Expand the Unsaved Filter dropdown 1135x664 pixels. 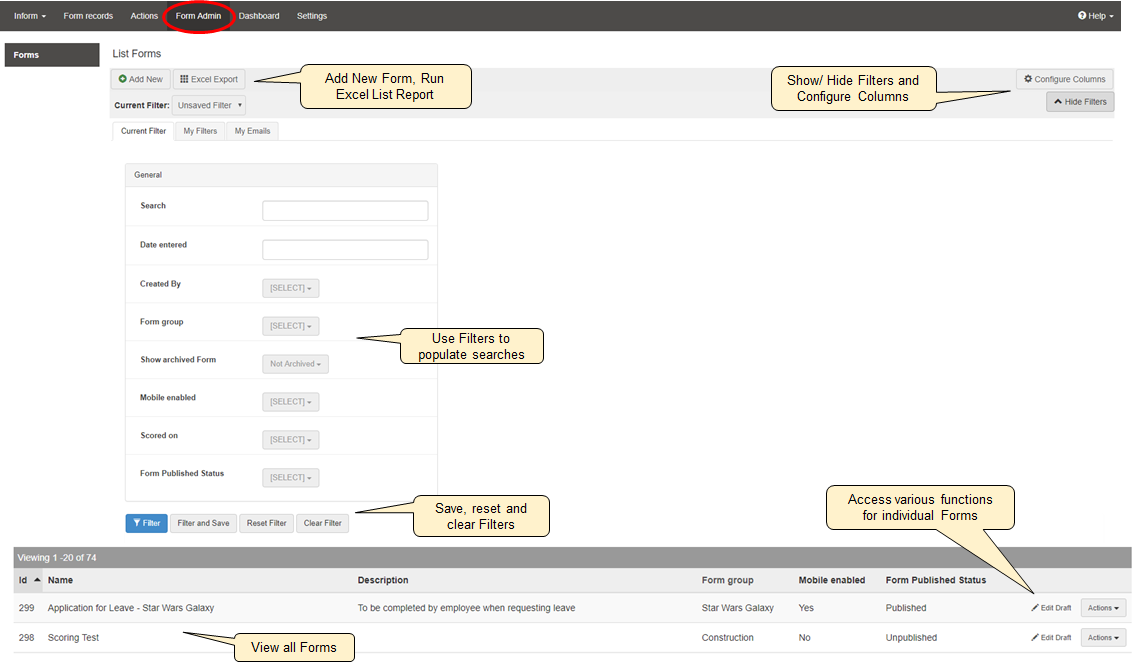(208, 105)
